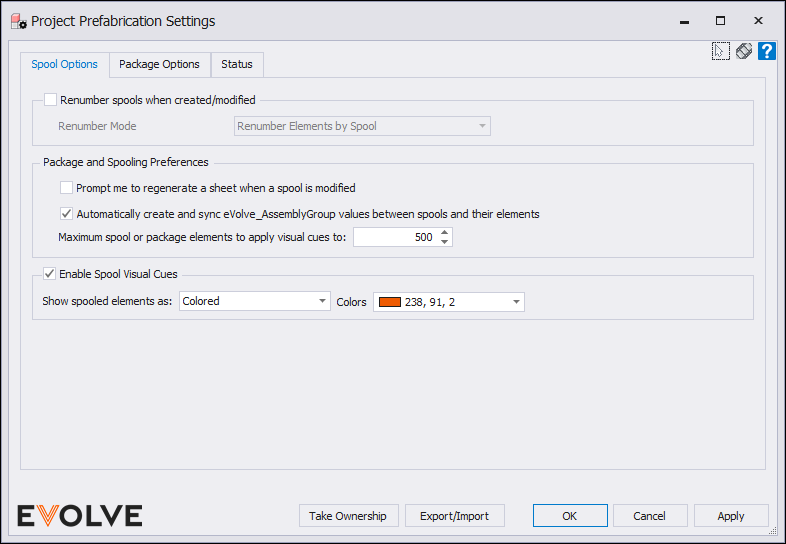Click the Export/Import button
The image size is (786, 544).
point(455,516)
